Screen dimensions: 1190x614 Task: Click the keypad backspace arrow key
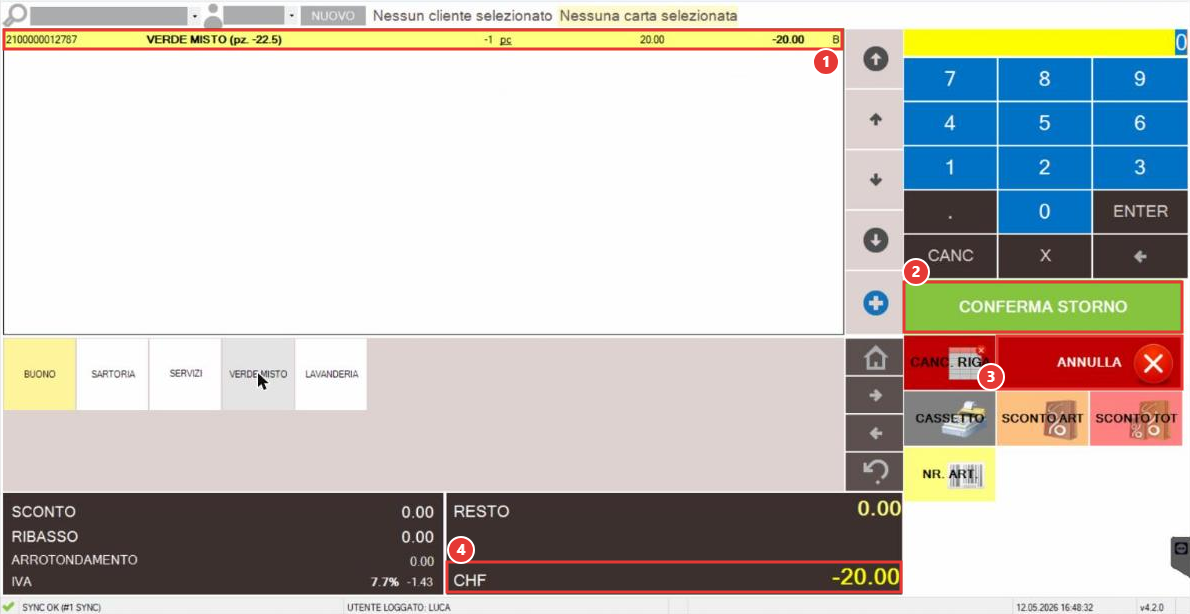tap(1140, 256)
